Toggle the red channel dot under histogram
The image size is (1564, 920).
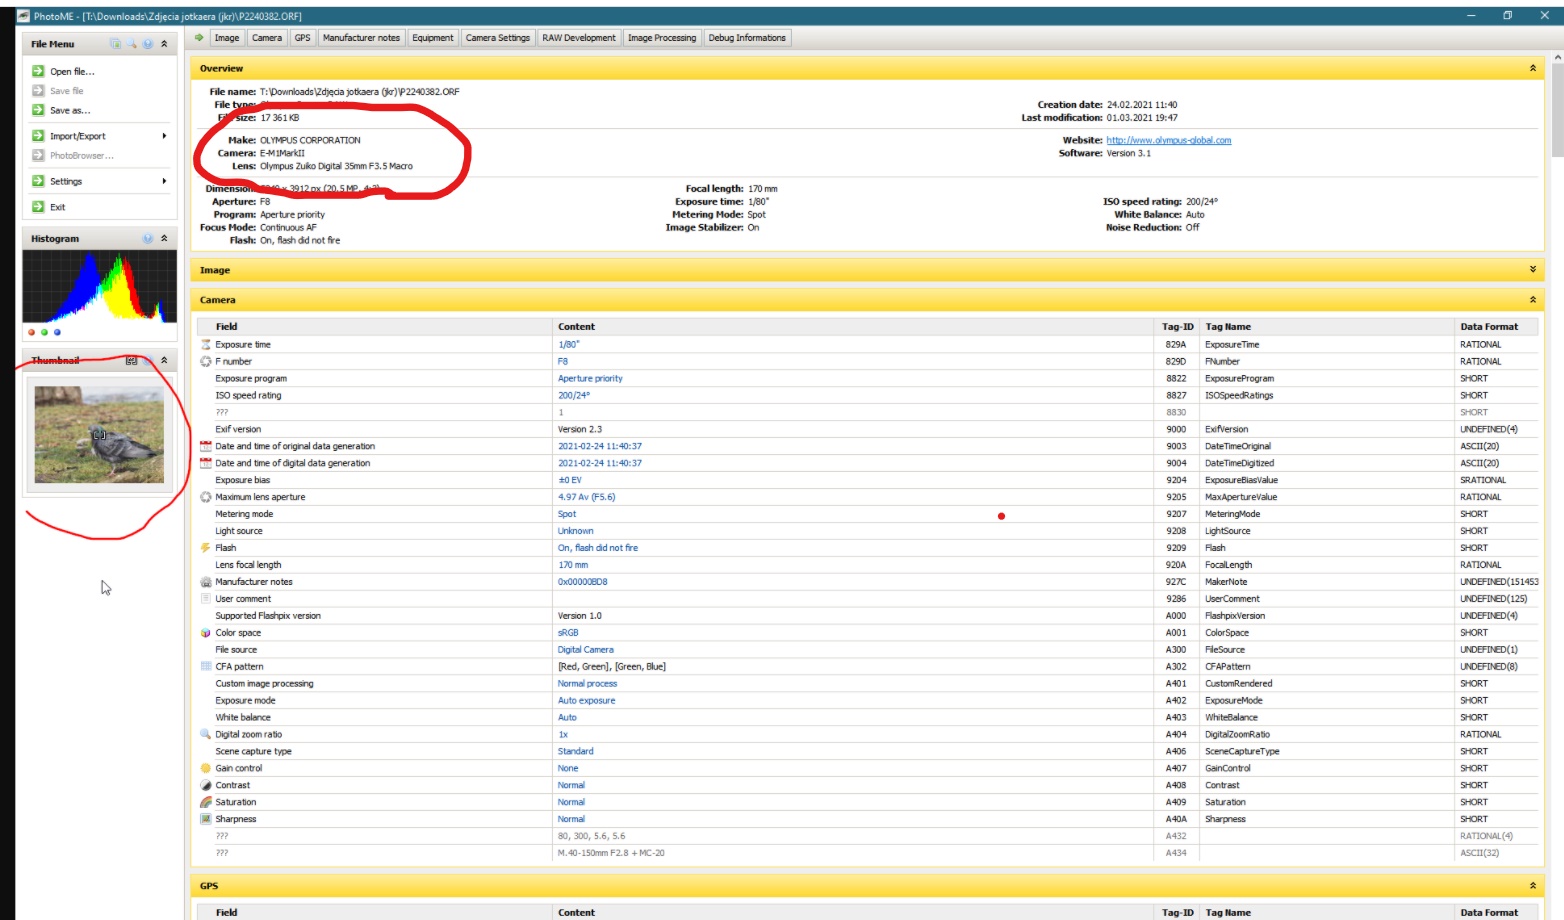[31, 332]
